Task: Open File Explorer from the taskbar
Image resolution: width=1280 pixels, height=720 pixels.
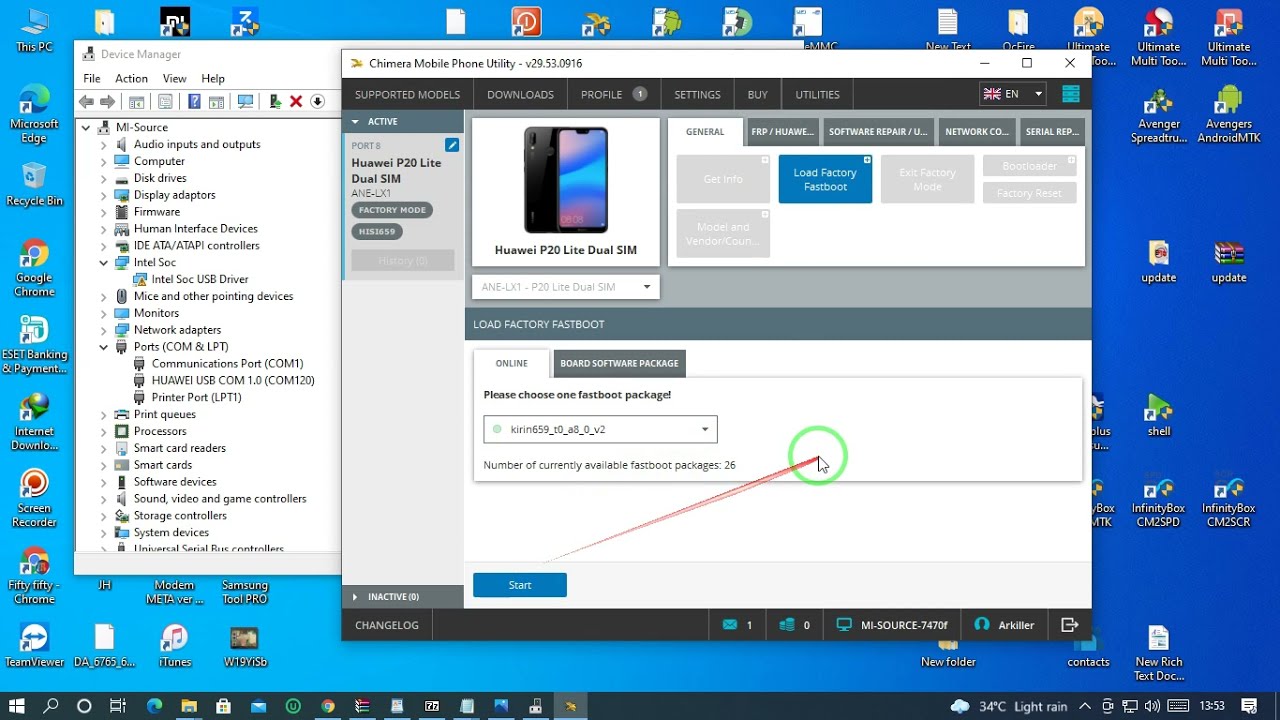Action: 188,706
